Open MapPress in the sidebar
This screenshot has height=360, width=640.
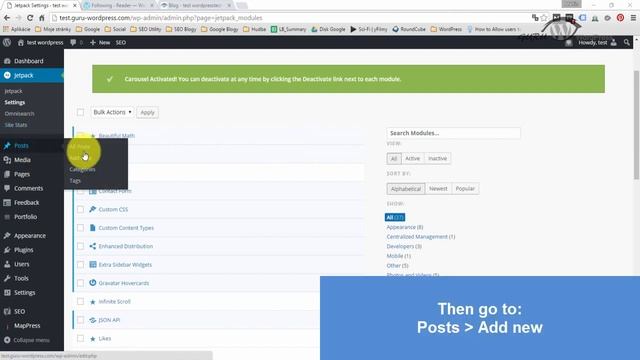[27, 326]
